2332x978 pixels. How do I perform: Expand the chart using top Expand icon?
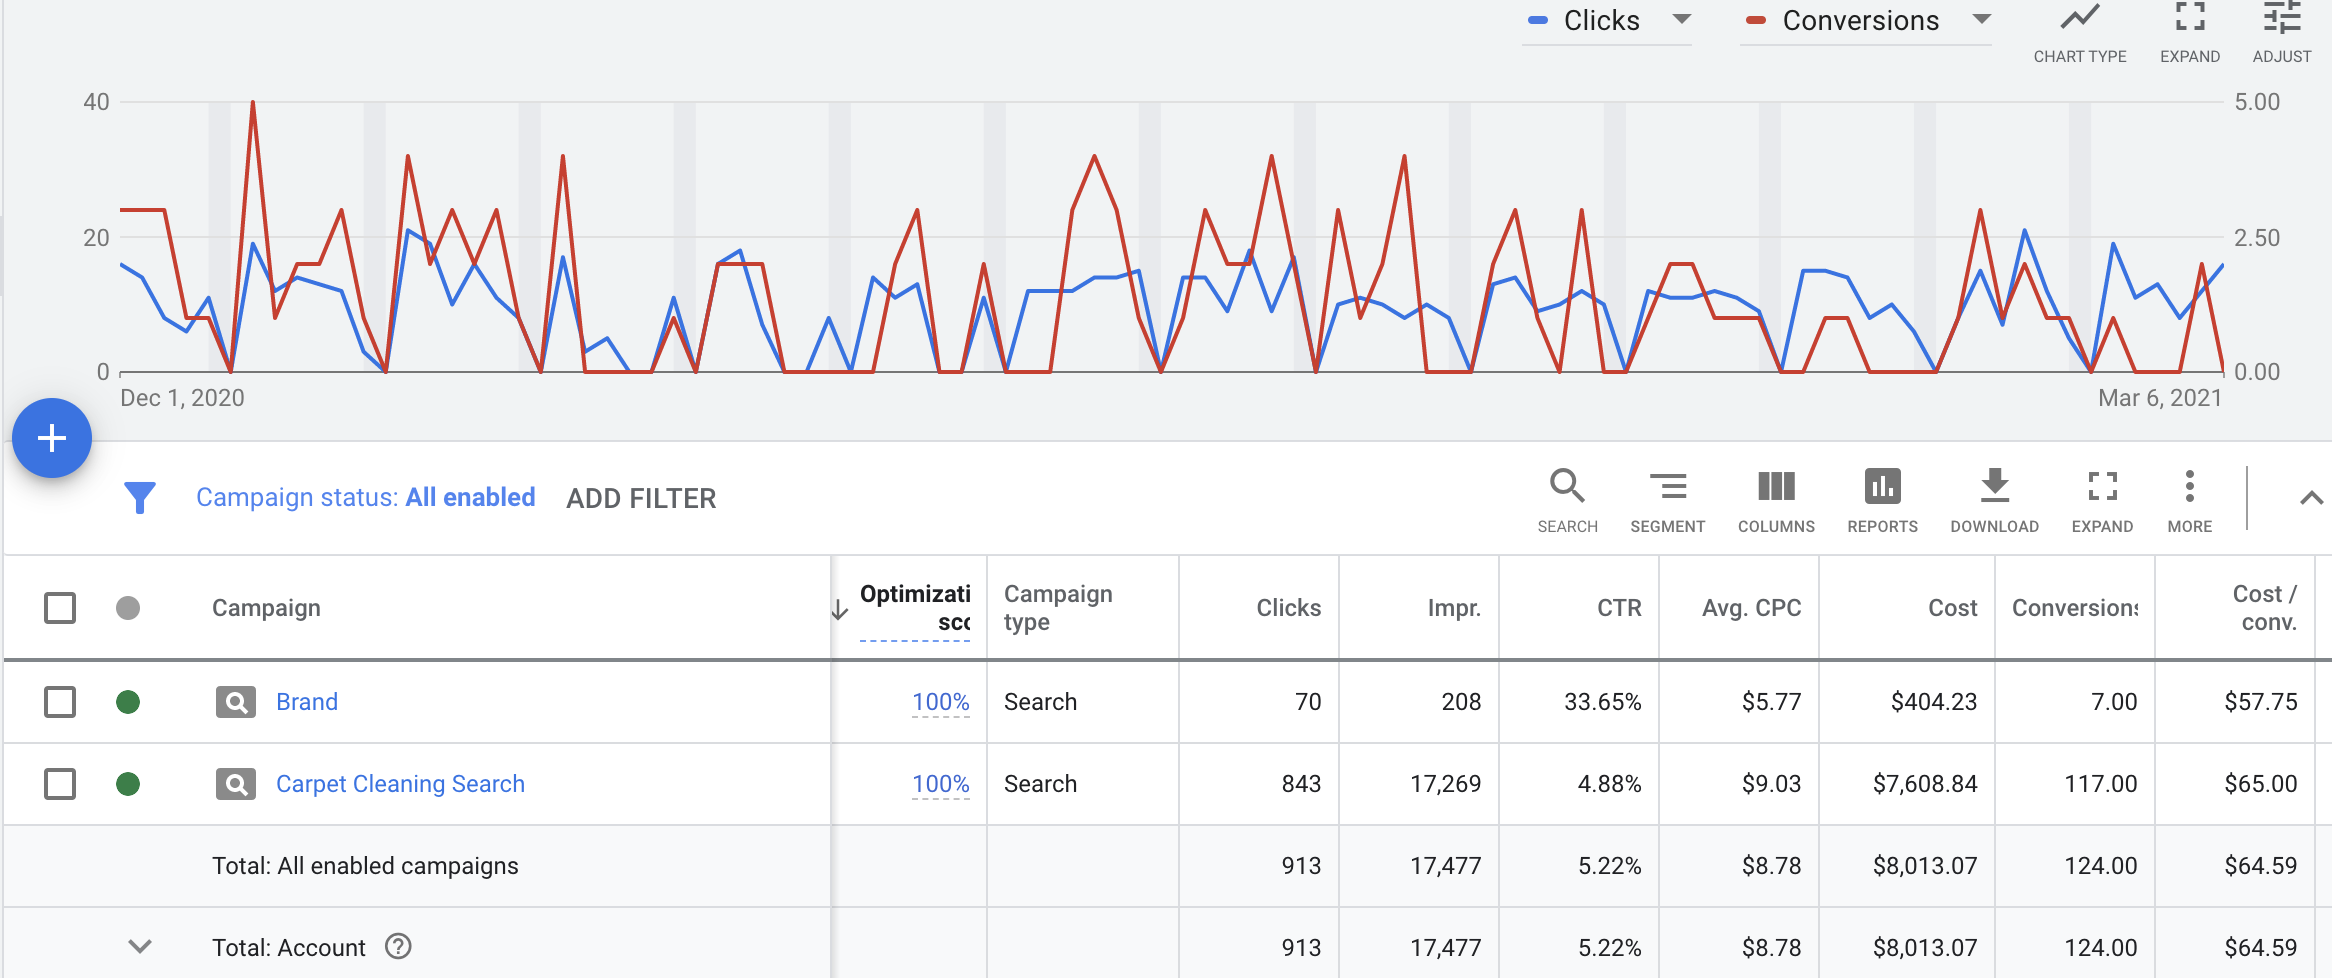[2189, 20]
